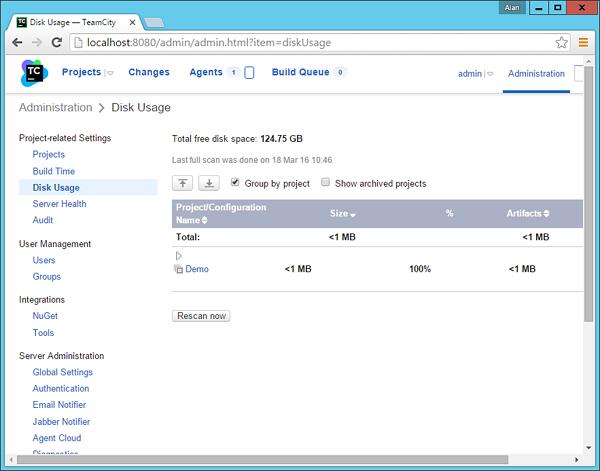Click the TeamCity logo icon
Viewport: 600px width, 471px height.
click(33, 74)
